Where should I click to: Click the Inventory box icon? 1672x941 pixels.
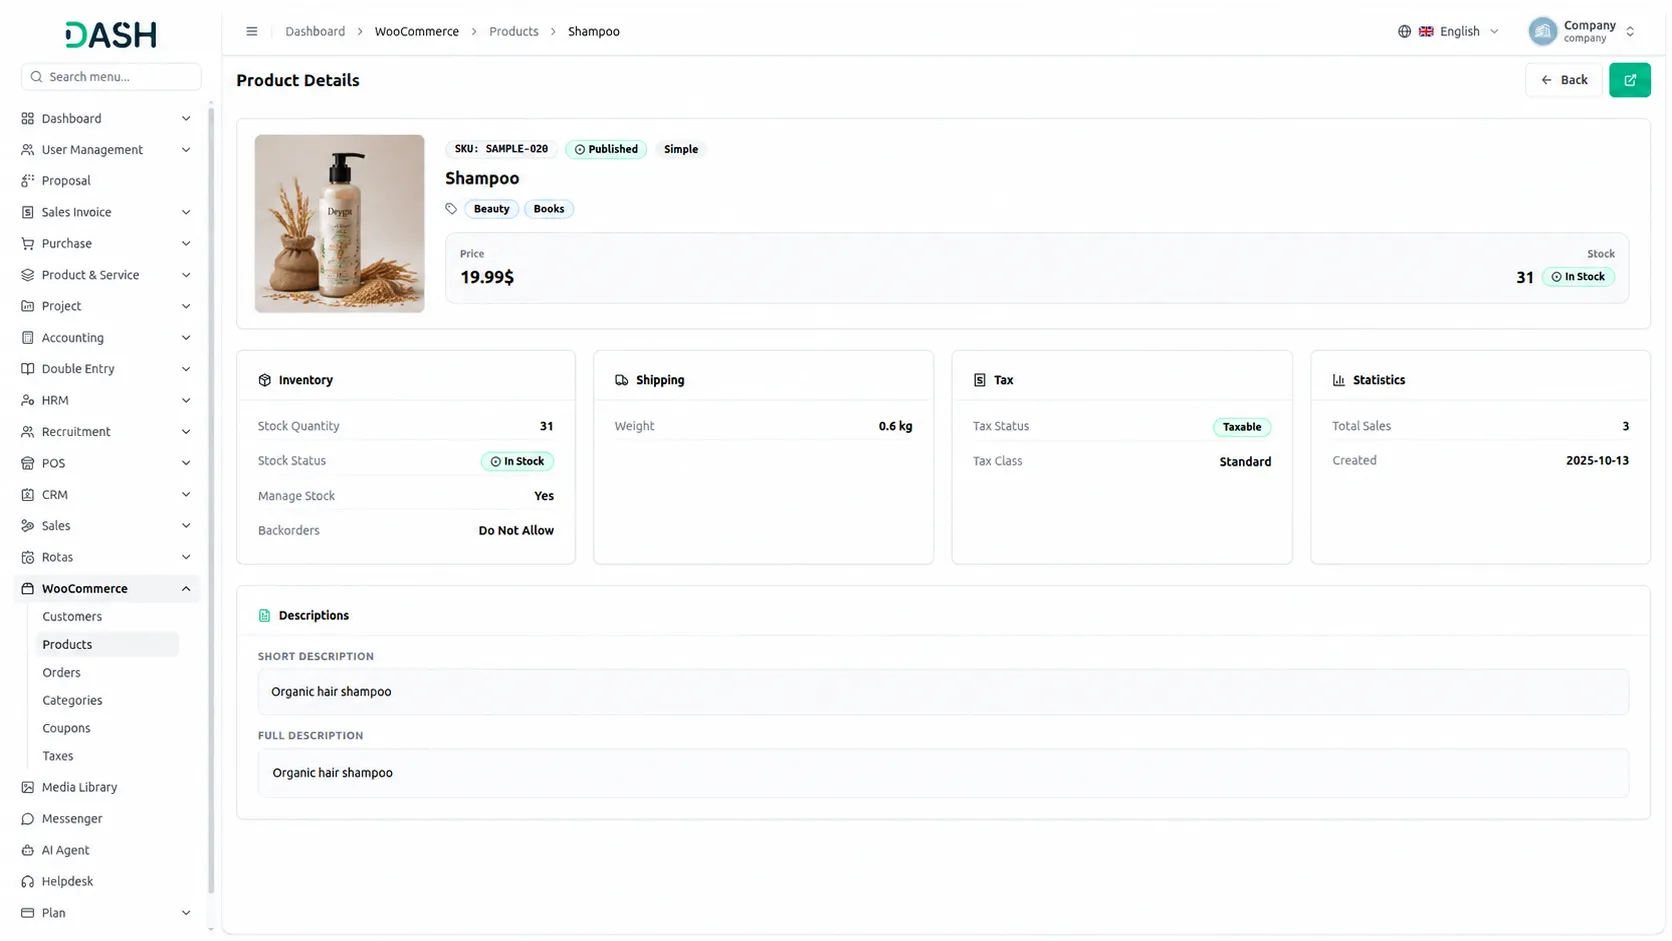pyautogui.click(x=265, y=380)
